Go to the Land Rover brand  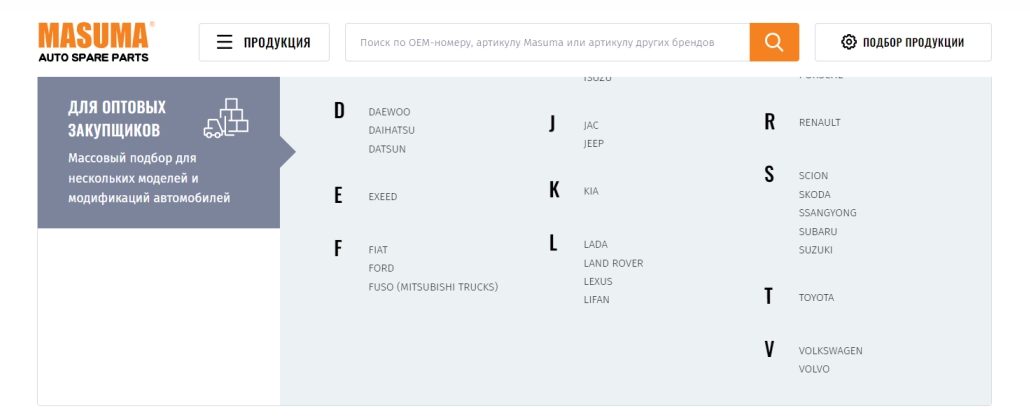[x=613, y=263]
